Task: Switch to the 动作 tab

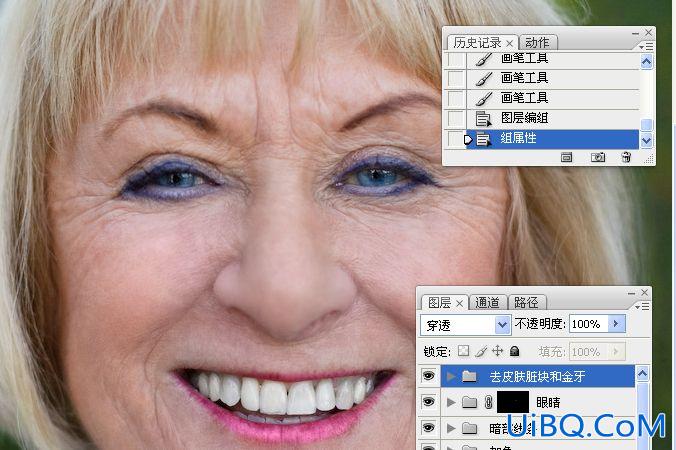Action: (x=537, y=43)
